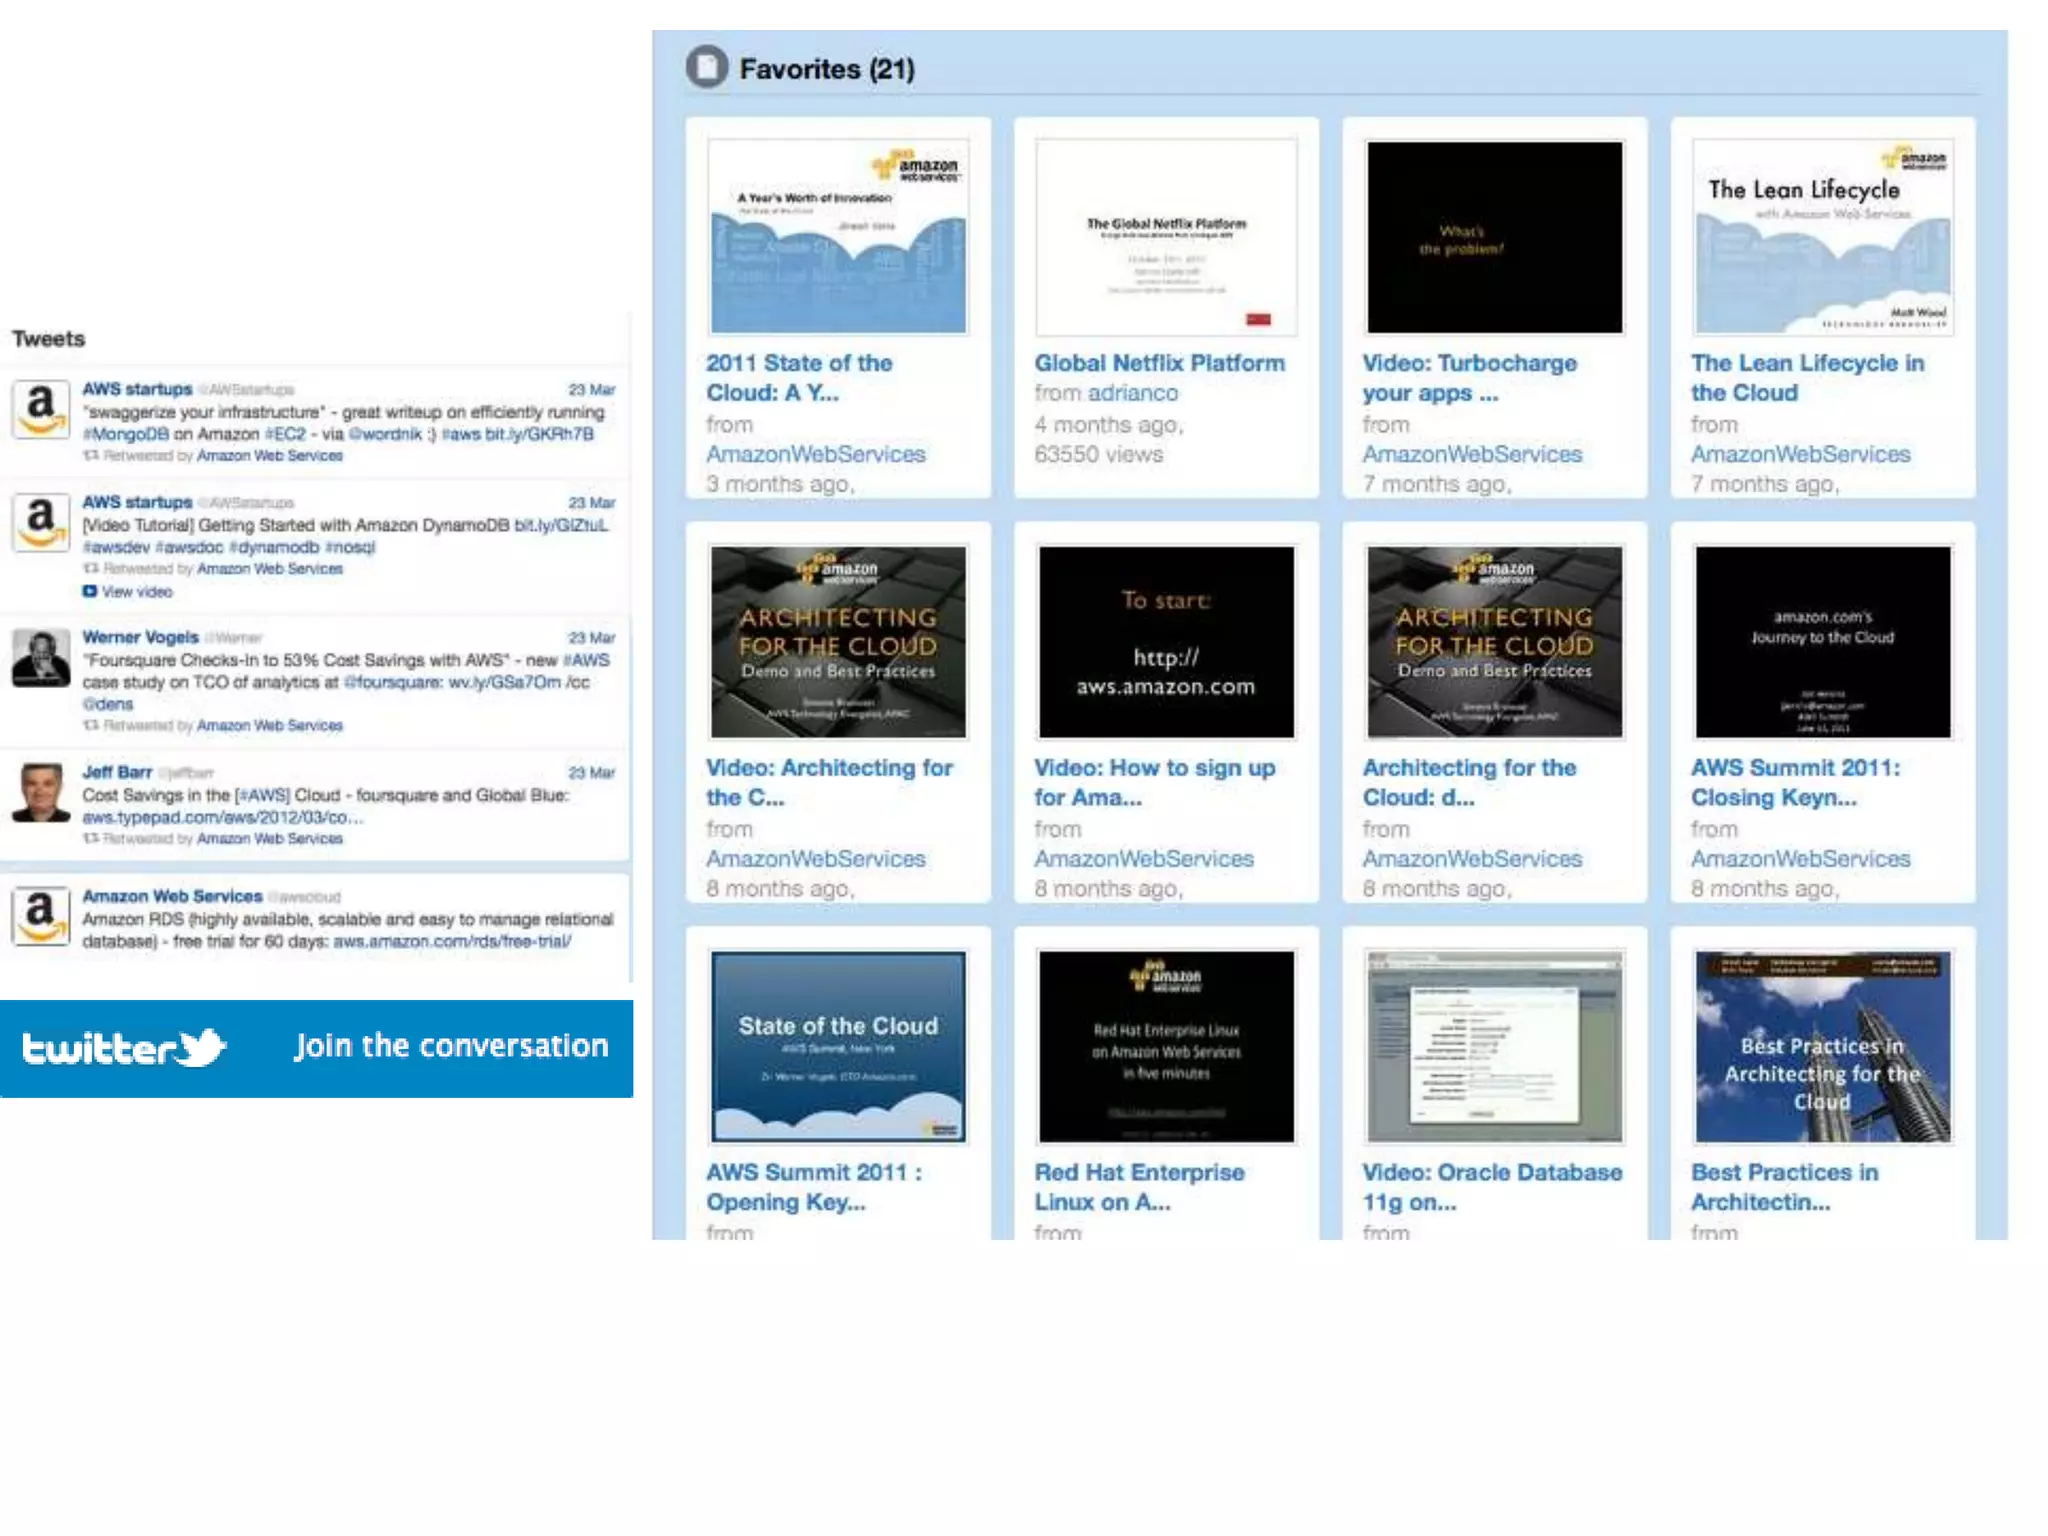Click the Jeff Barr name link
This screenshot has width=2048, height=1536.
[117, 772]
